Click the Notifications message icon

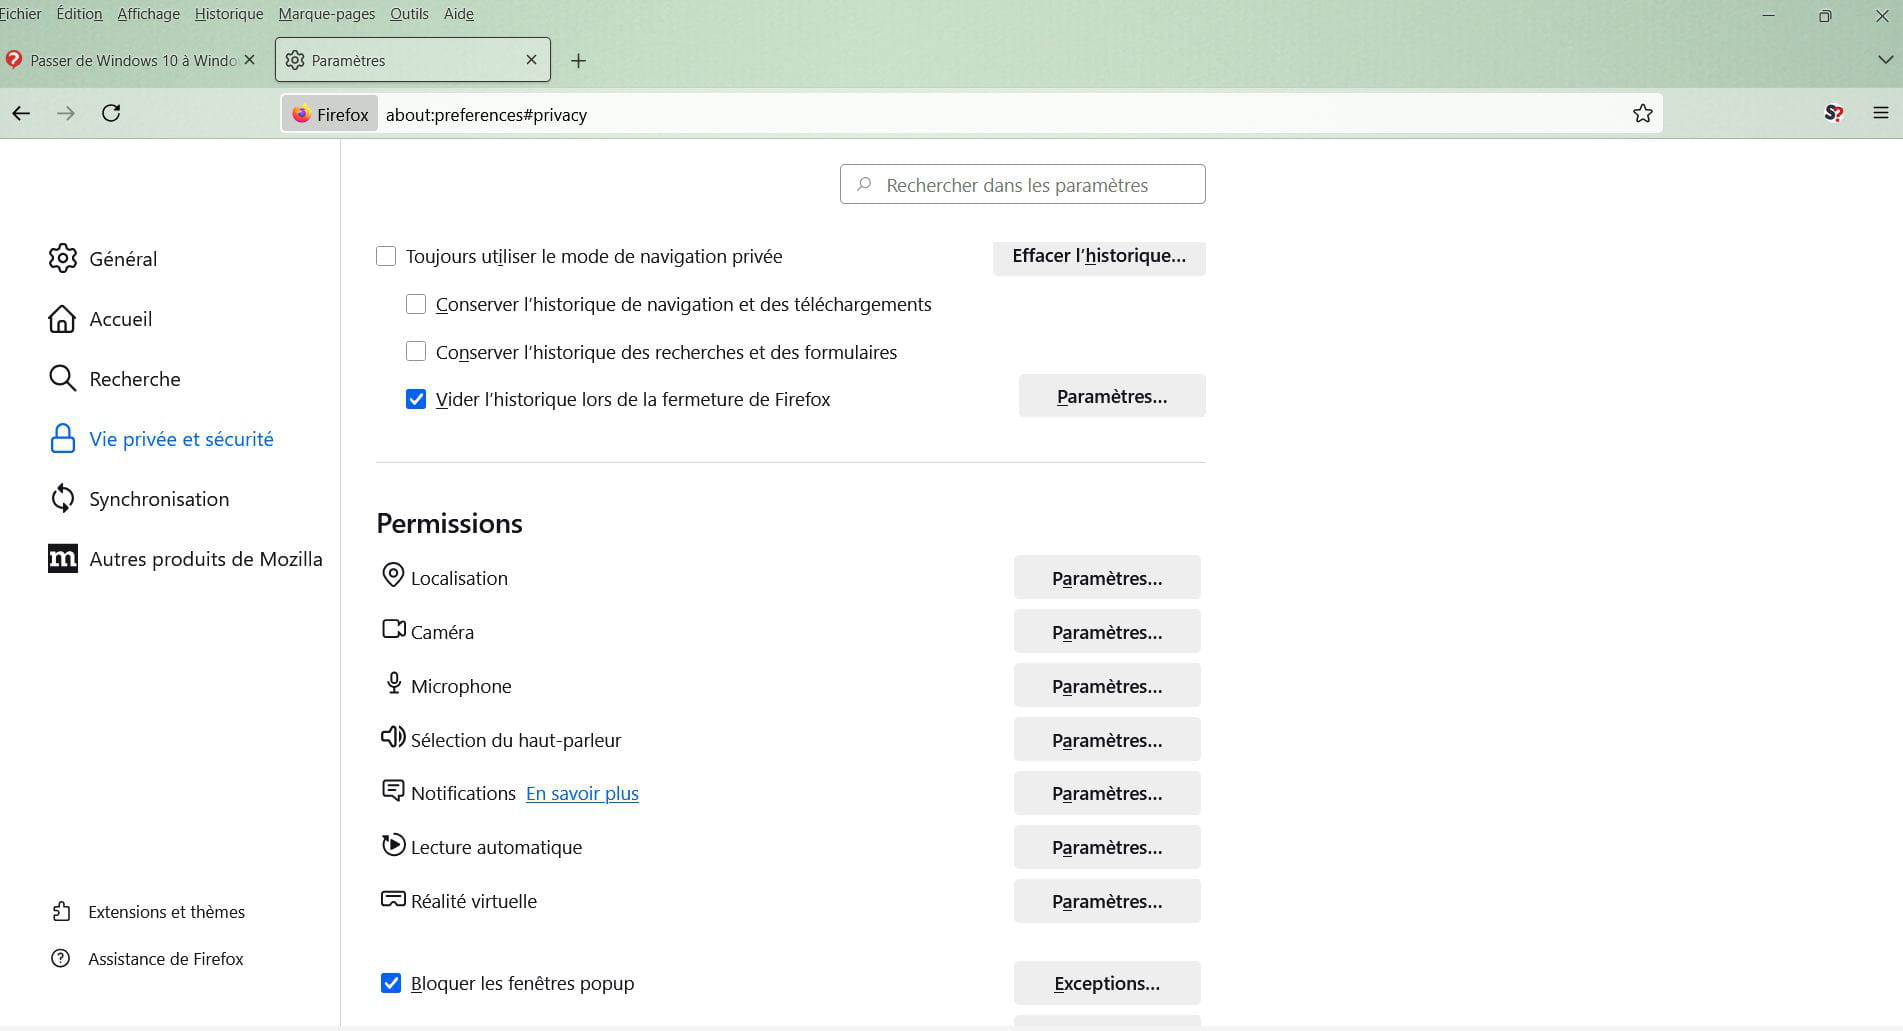[x=393, y=790]
